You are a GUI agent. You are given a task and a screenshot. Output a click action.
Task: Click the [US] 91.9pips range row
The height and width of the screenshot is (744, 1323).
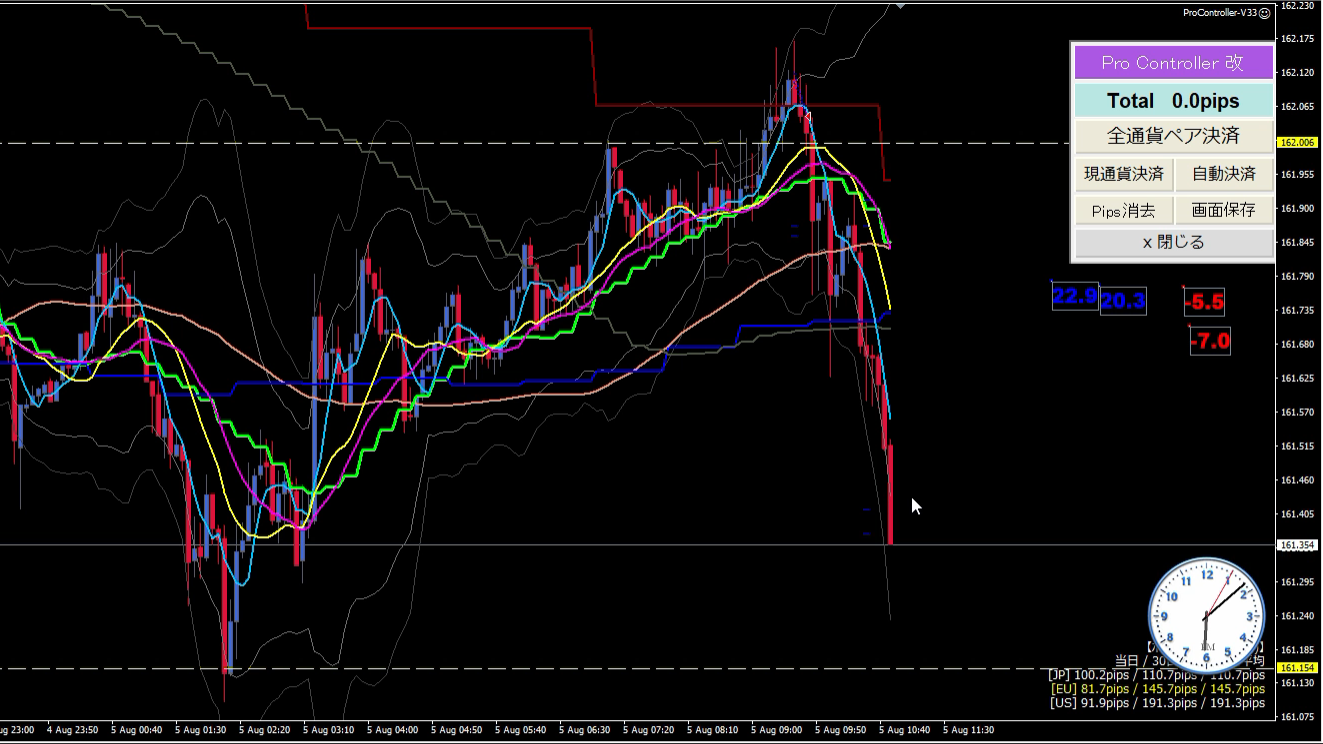[1157, 703]
